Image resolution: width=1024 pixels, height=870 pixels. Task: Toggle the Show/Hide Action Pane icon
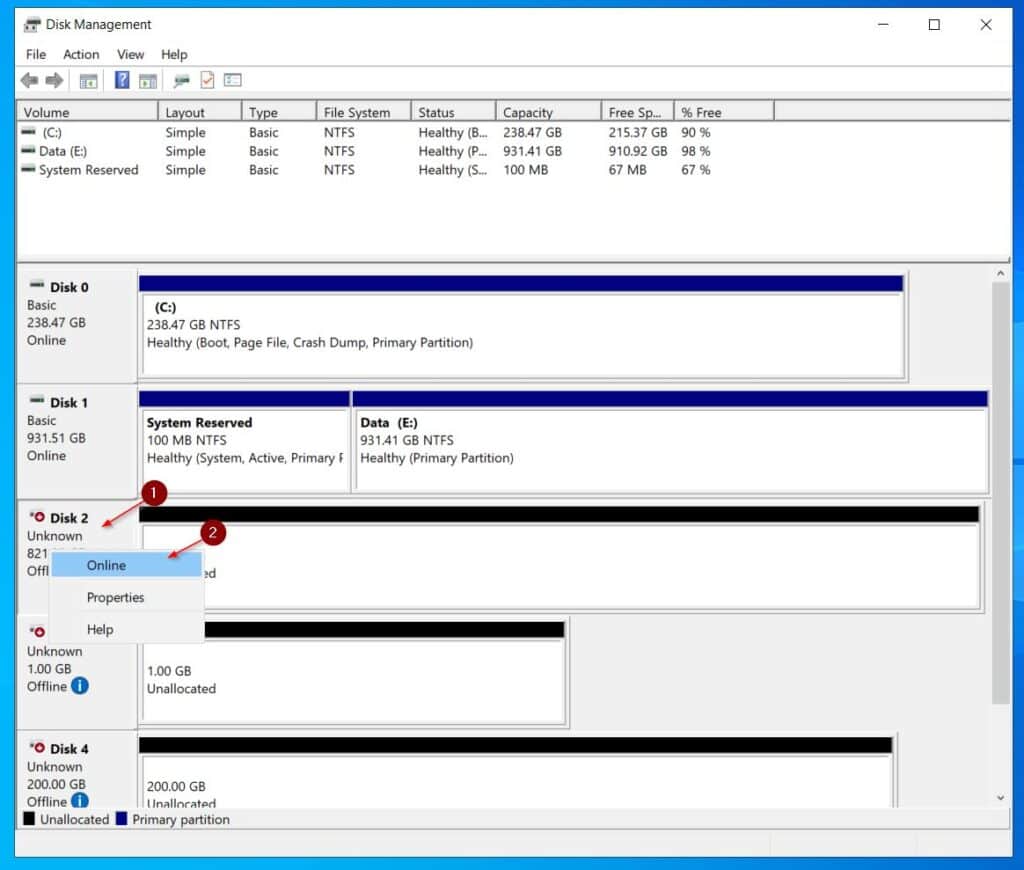148,81
